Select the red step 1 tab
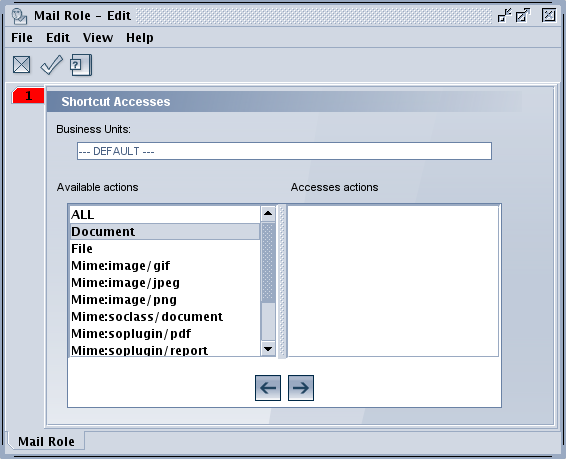566x459 pixels. 28,96
